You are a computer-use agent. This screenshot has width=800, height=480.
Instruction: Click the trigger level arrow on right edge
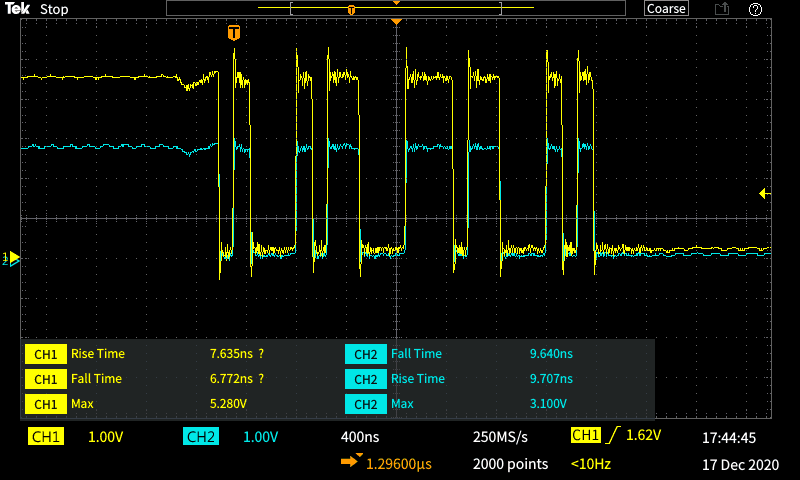pos(764,193)
